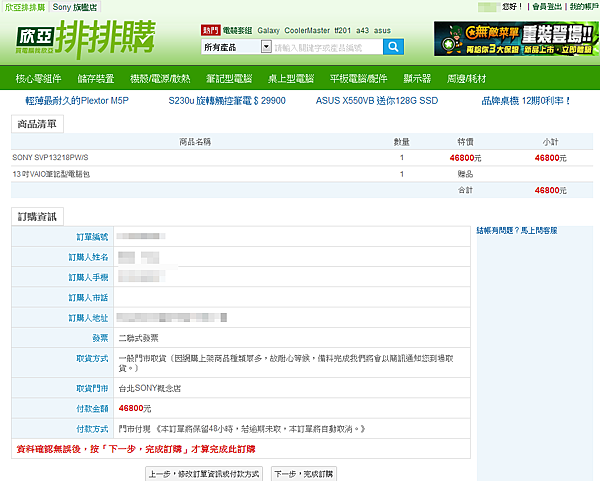
Task: Open the 平板電腦/配件 menu
Action: coord(359,78)
